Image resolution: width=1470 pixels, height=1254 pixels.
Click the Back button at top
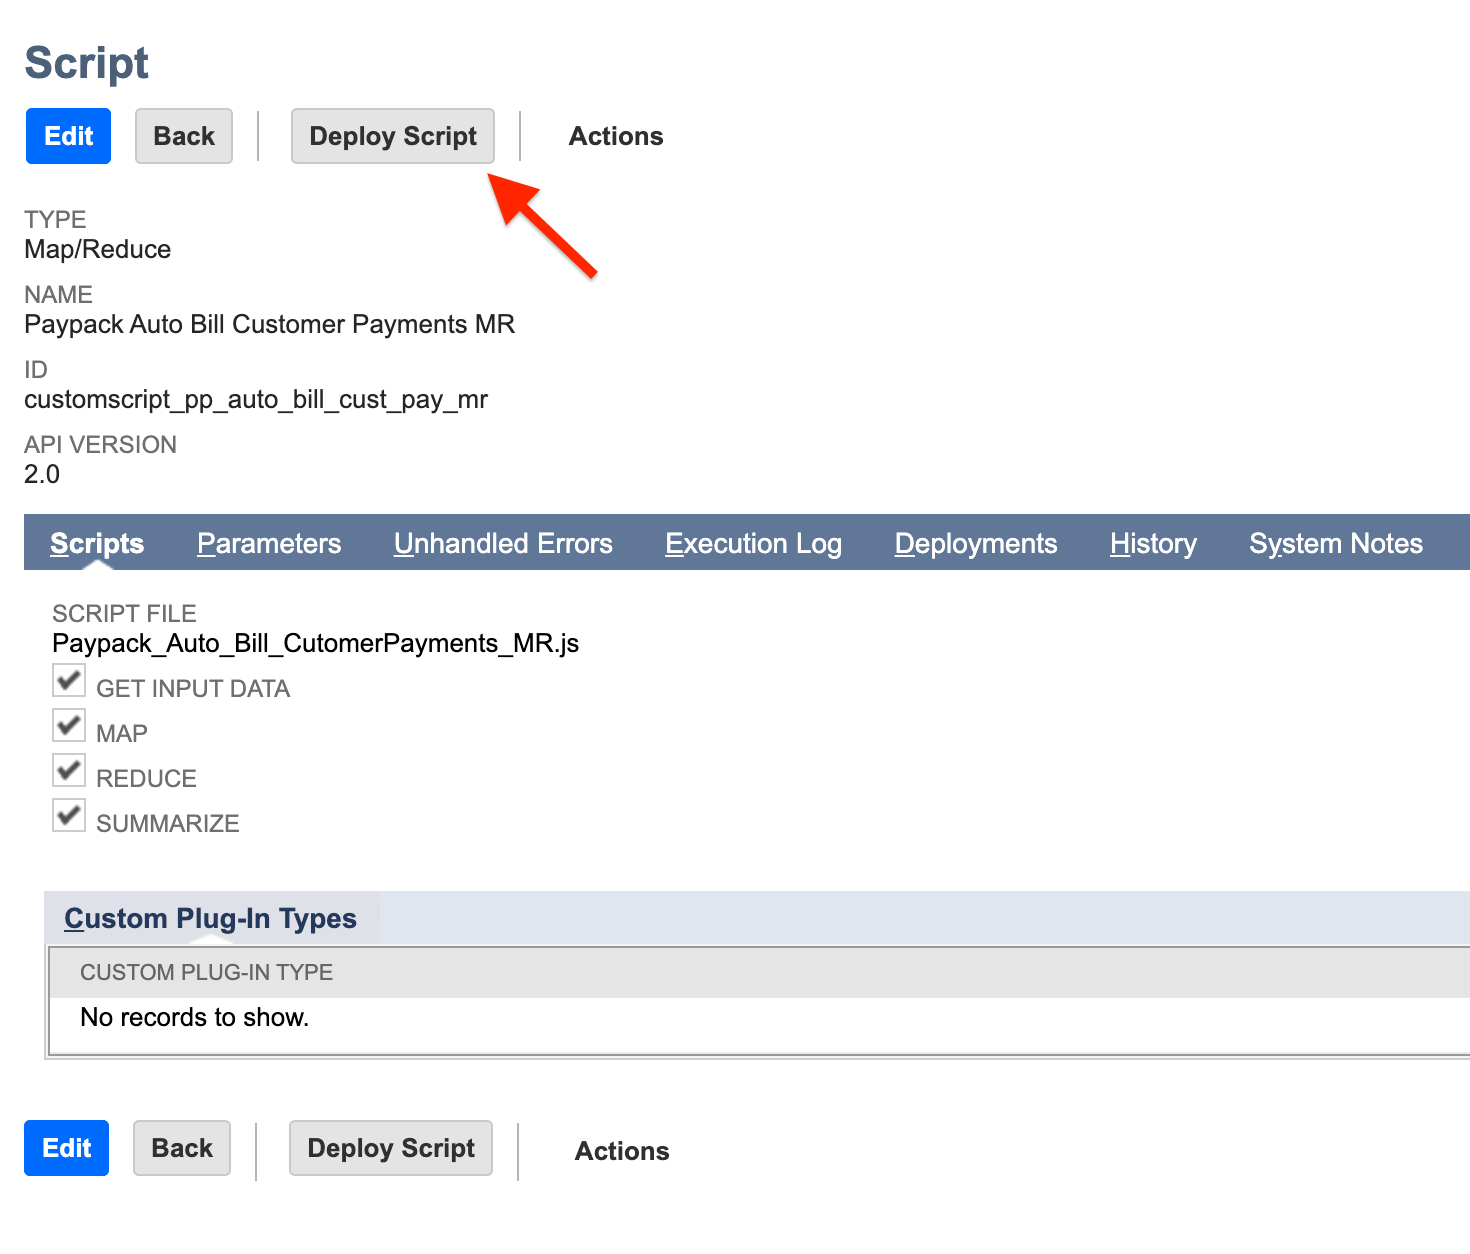183,136
